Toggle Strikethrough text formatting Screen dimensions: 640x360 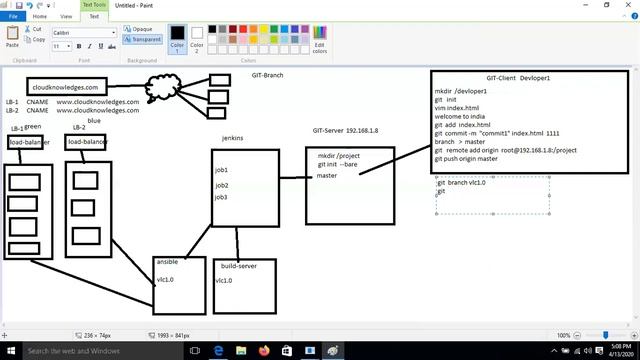[x=112, y=46]
